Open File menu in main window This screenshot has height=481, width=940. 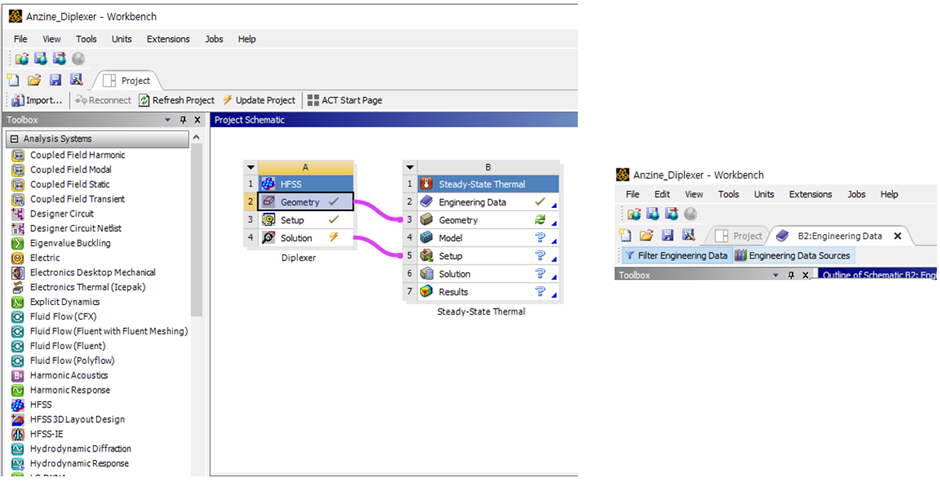tap(20, 39)
